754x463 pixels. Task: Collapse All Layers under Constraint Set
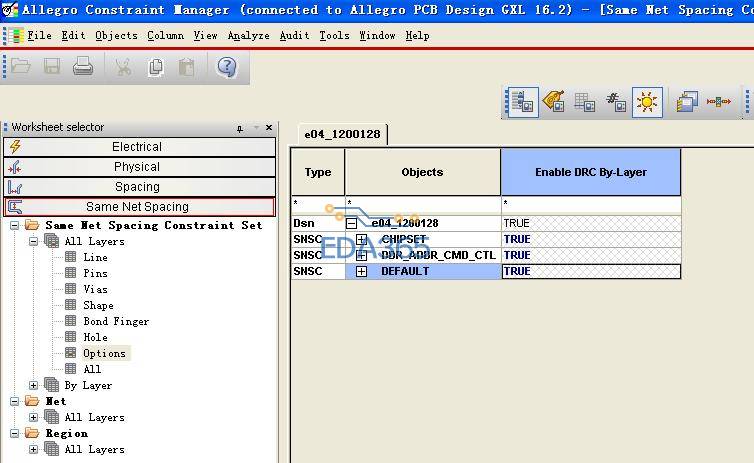(x=33, y=241)
